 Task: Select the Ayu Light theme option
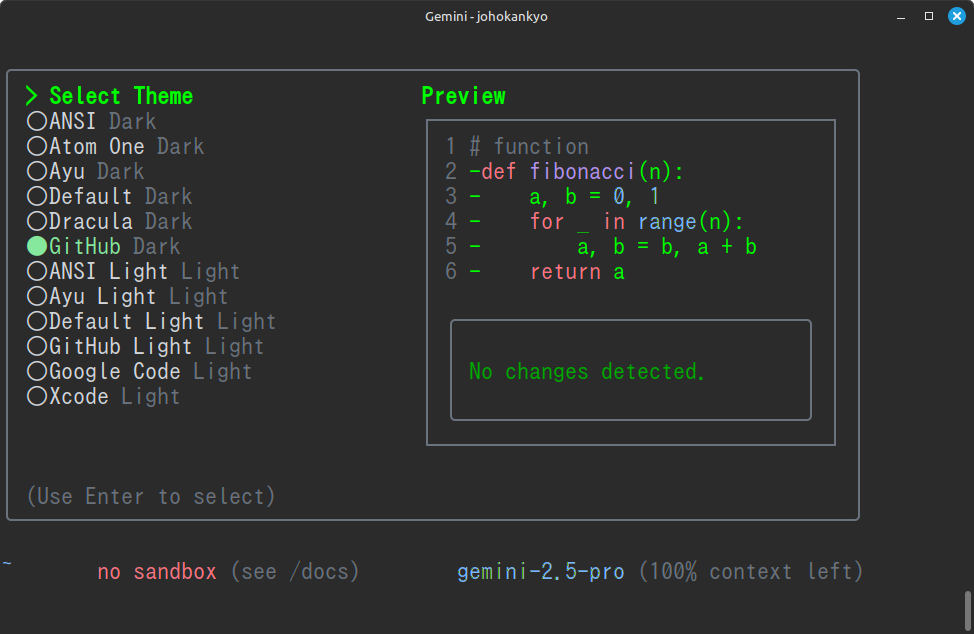37,296
